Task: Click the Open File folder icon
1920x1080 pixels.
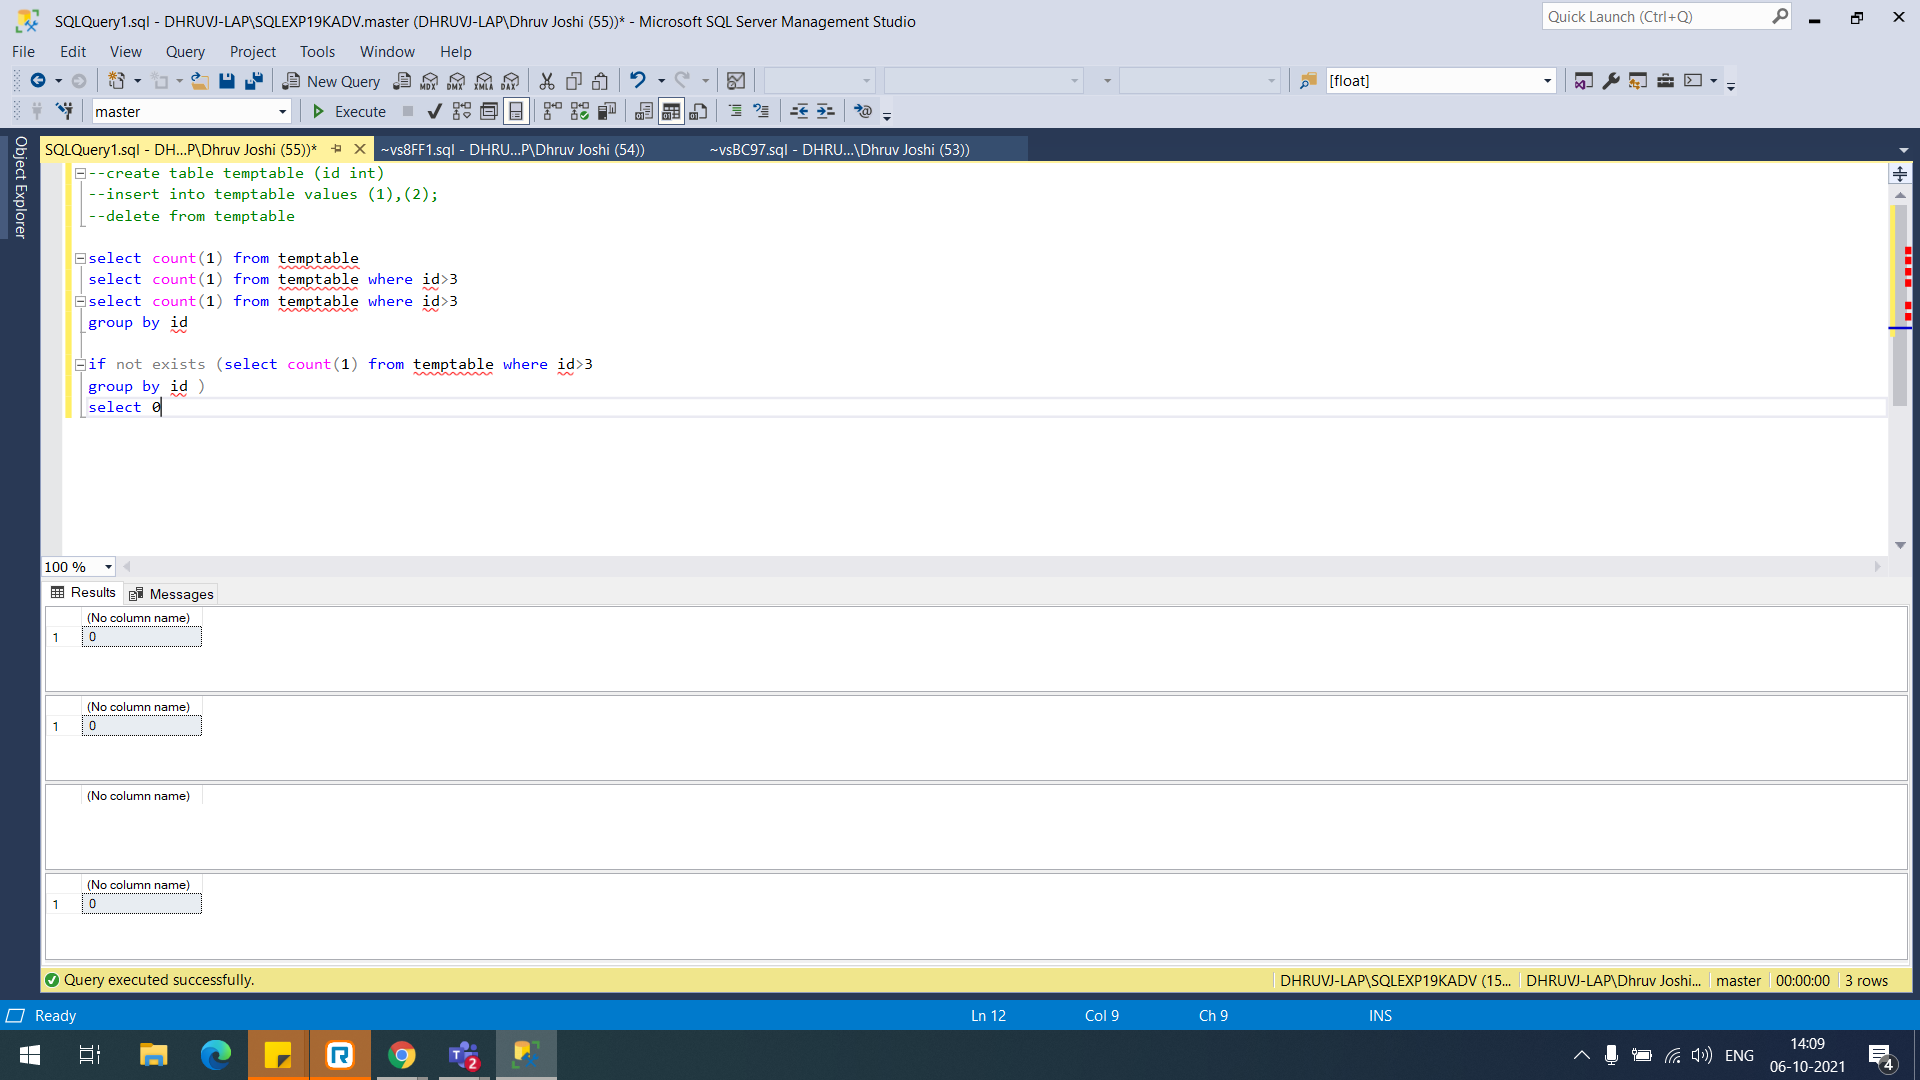Action: coord(200,81)
